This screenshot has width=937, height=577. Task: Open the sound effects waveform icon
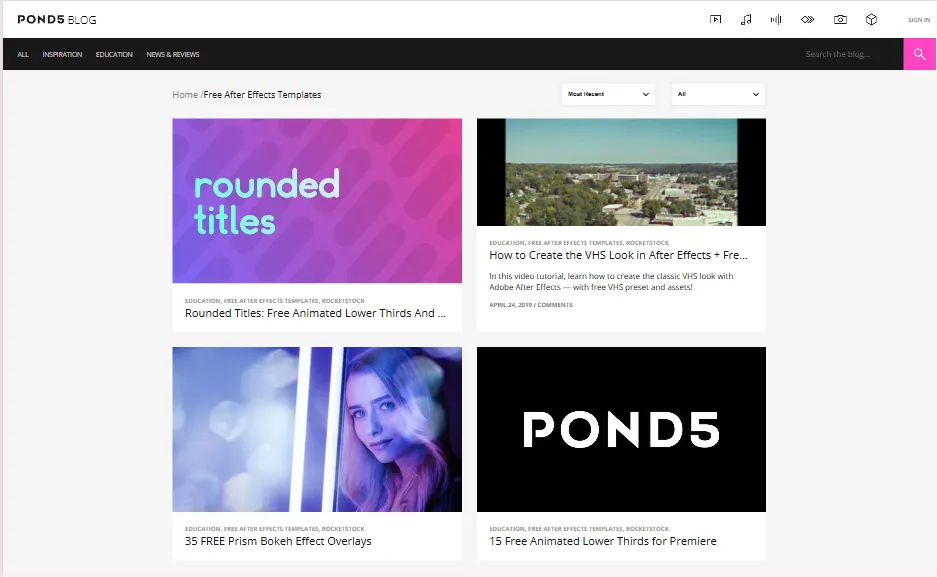[776, 19]
